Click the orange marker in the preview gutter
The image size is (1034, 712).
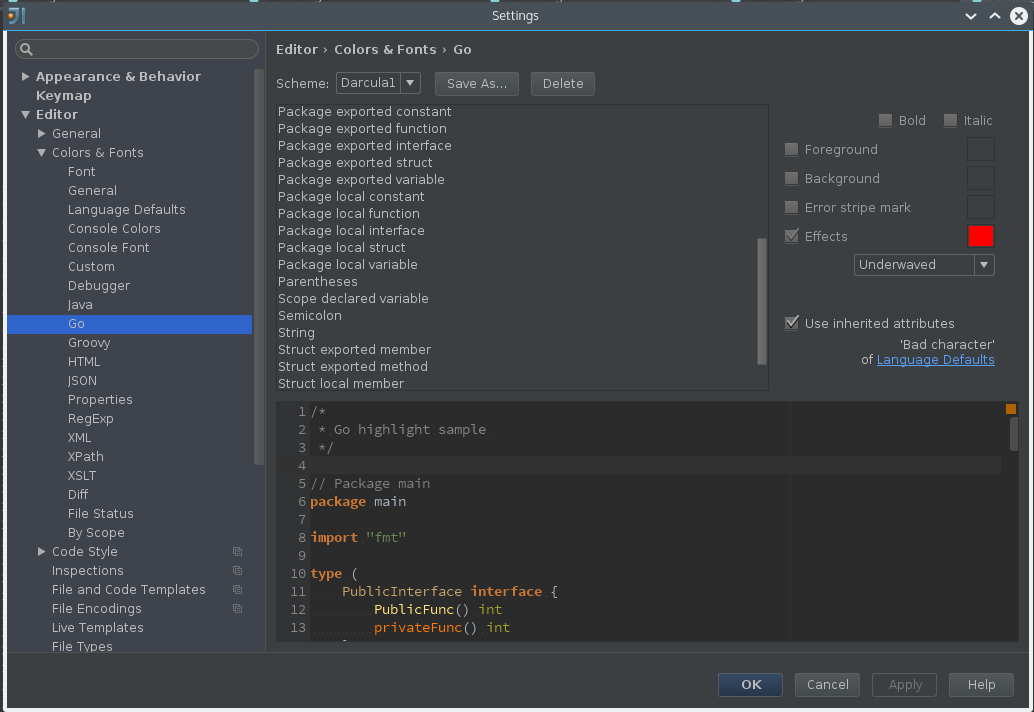(1010, 409)
